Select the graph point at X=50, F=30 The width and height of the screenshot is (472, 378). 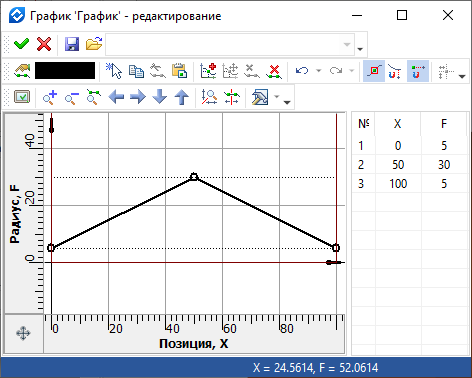(194, 177)
